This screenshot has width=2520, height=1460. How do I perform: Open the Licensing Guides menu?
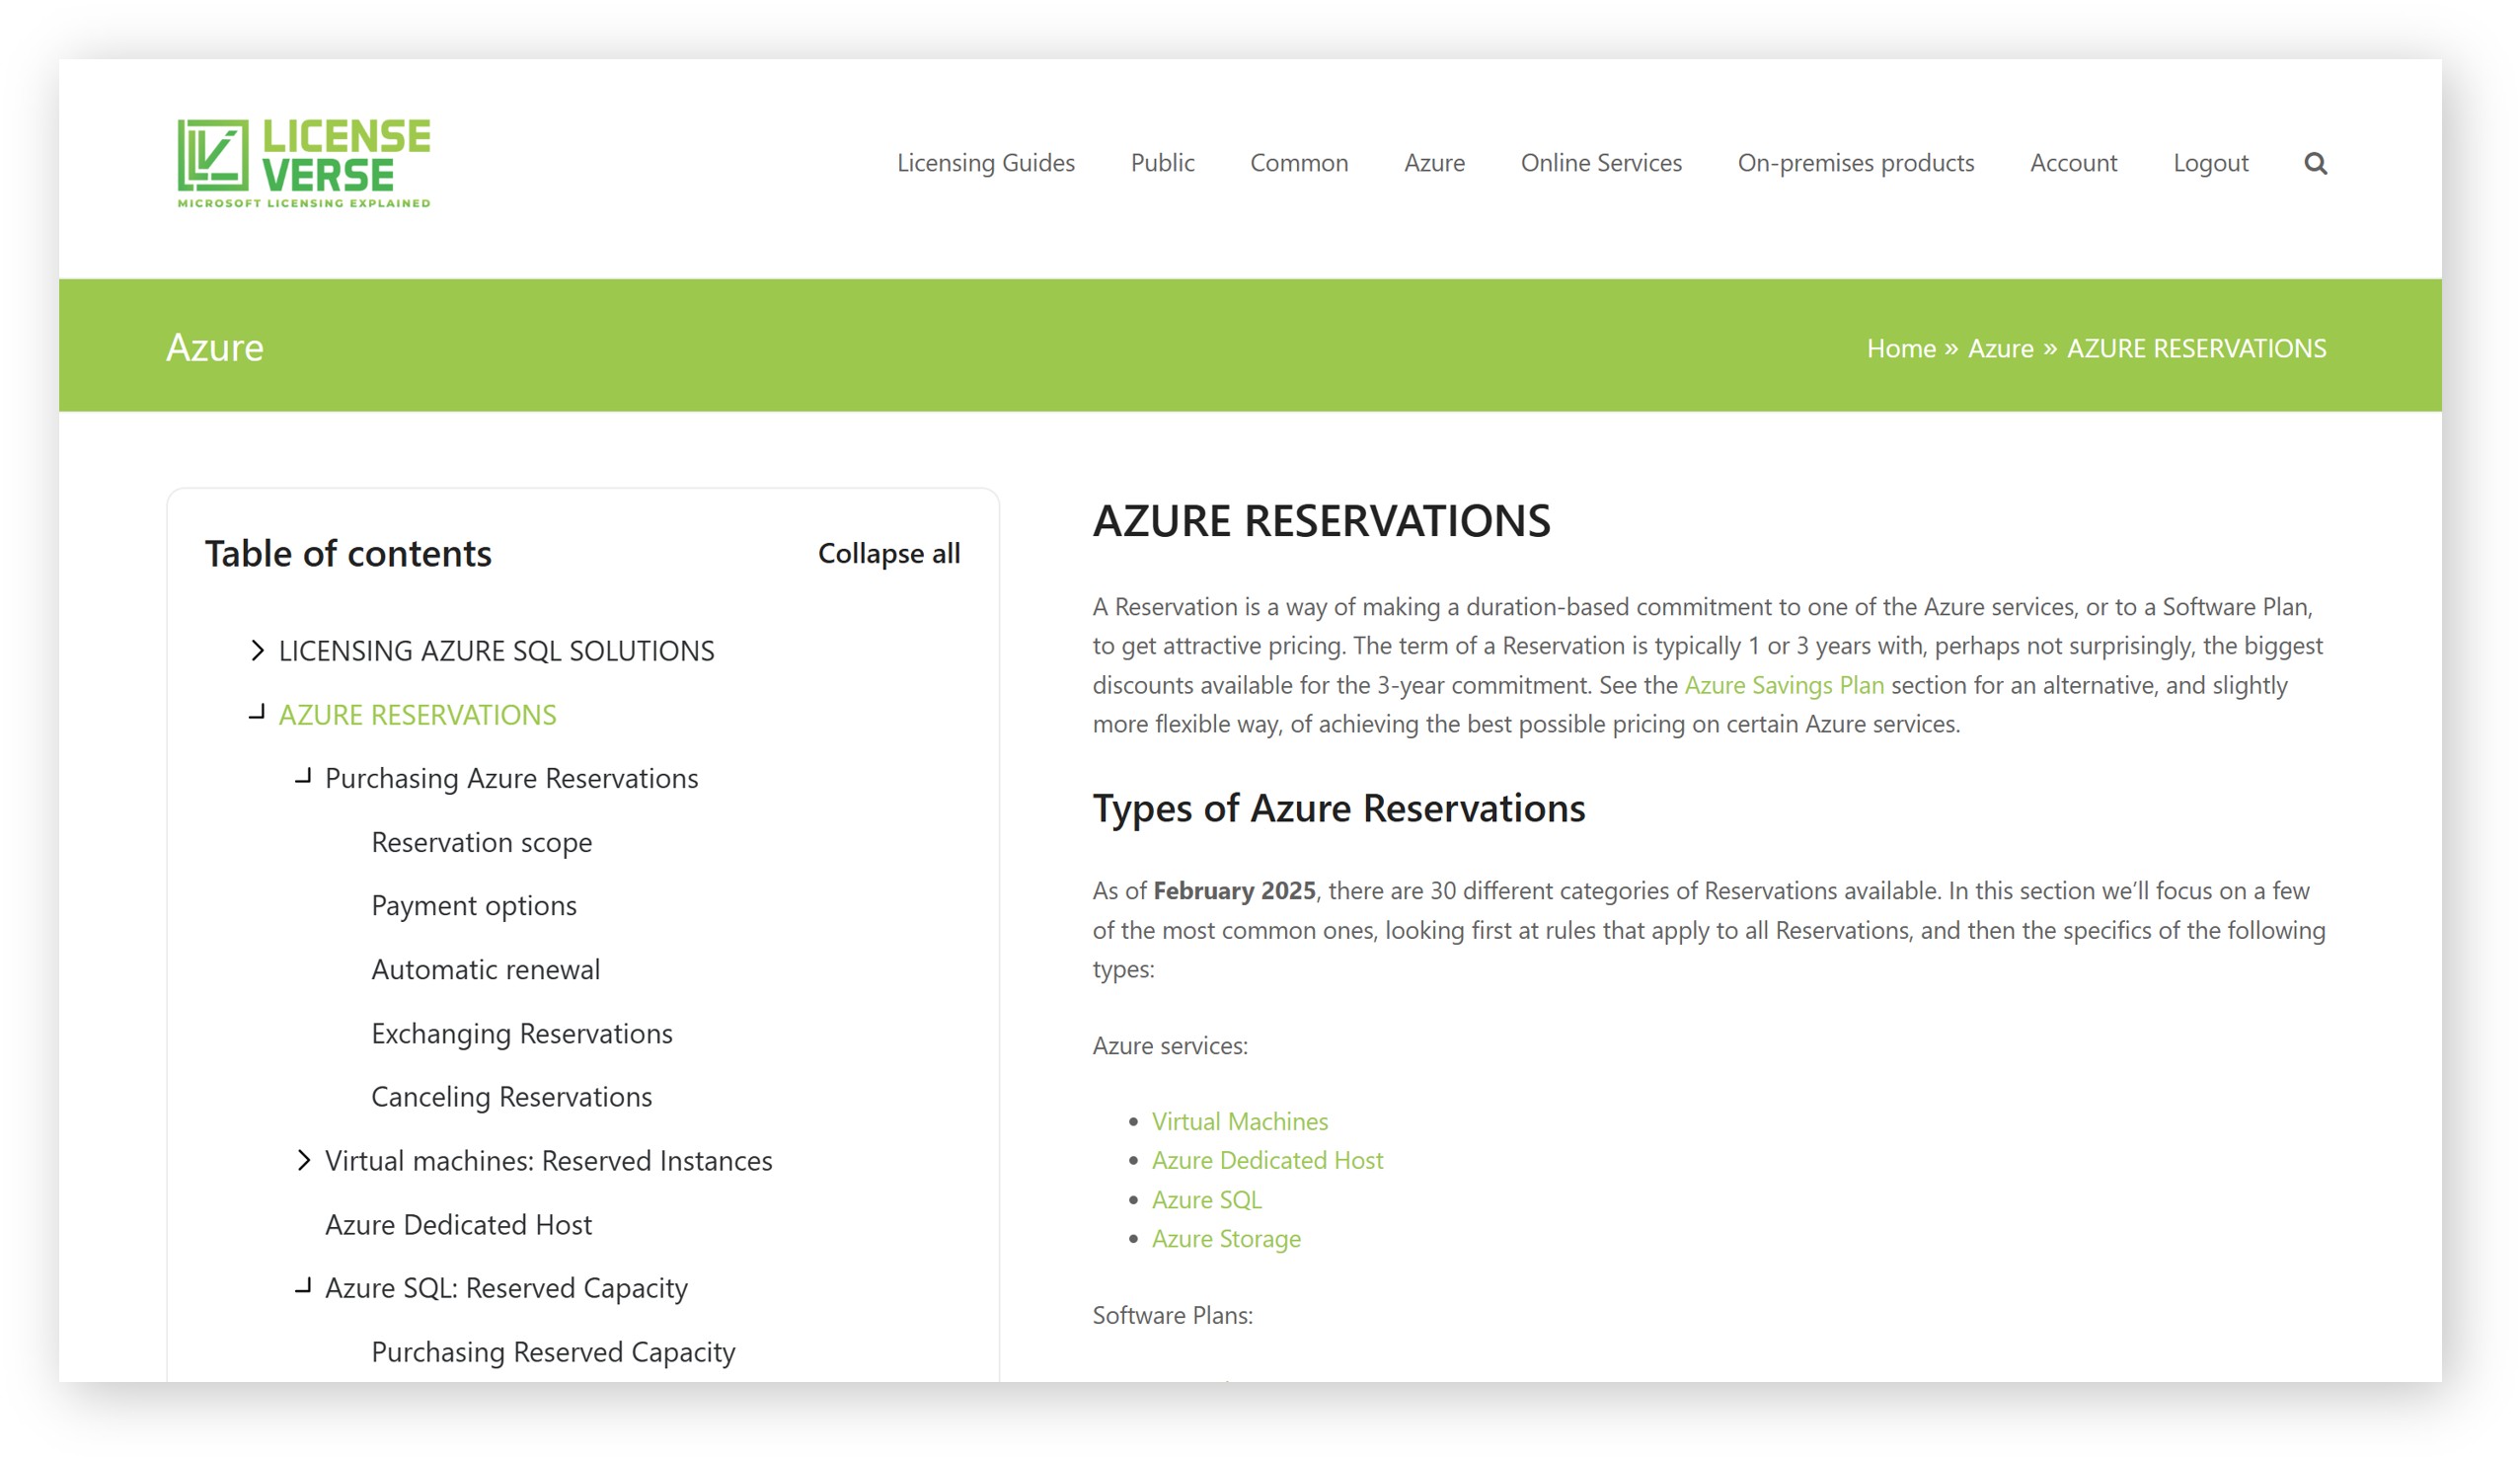(x=985, y=163)
